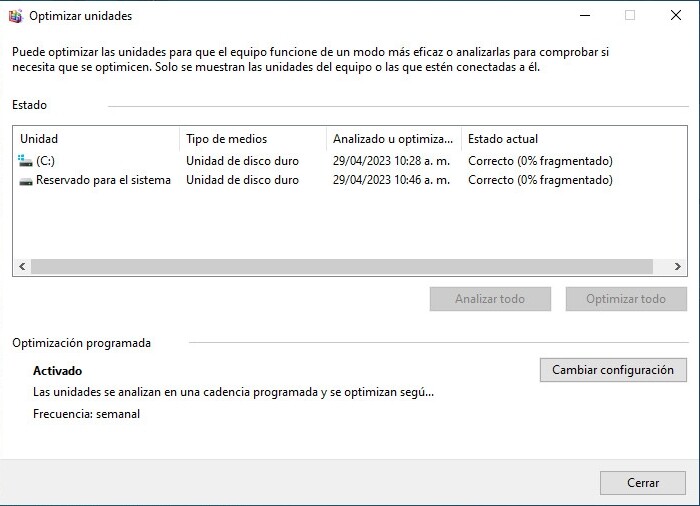
Task: Sort by the Unidad column header
Action: click(x=96, y=139)
